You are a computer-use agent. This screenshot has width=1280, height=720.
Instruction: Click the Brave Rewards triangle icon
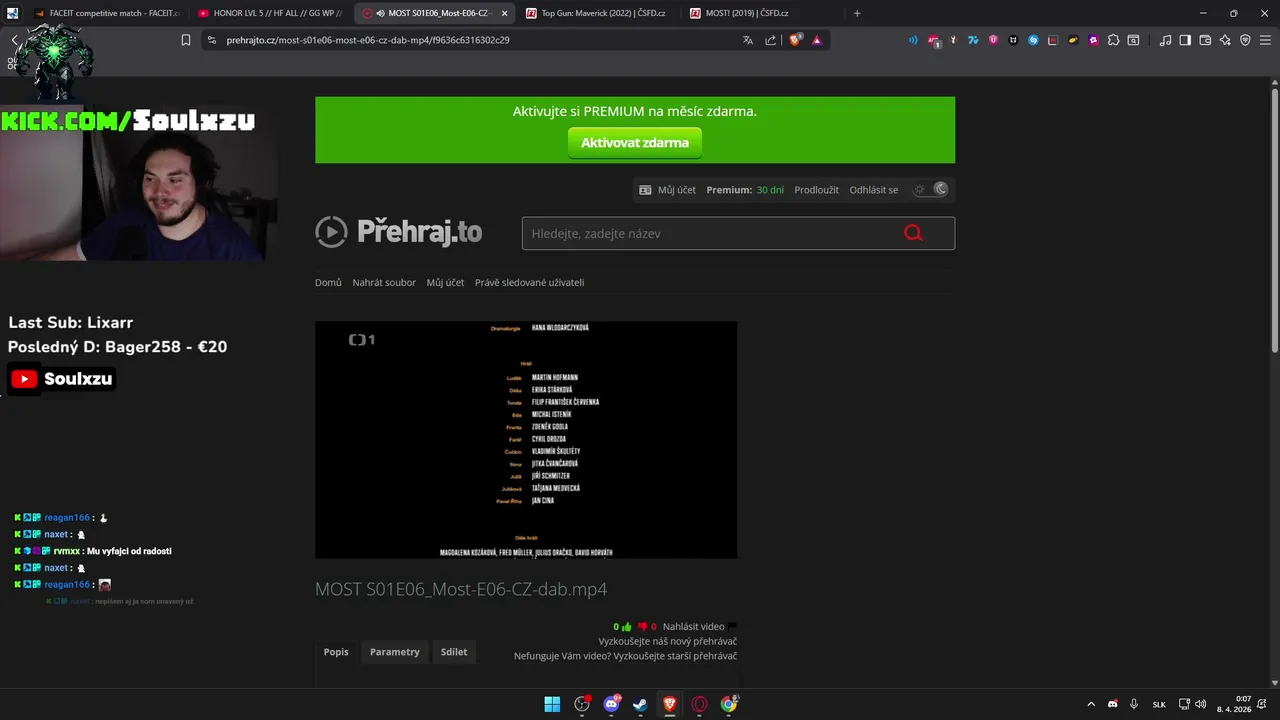[817, 40]
